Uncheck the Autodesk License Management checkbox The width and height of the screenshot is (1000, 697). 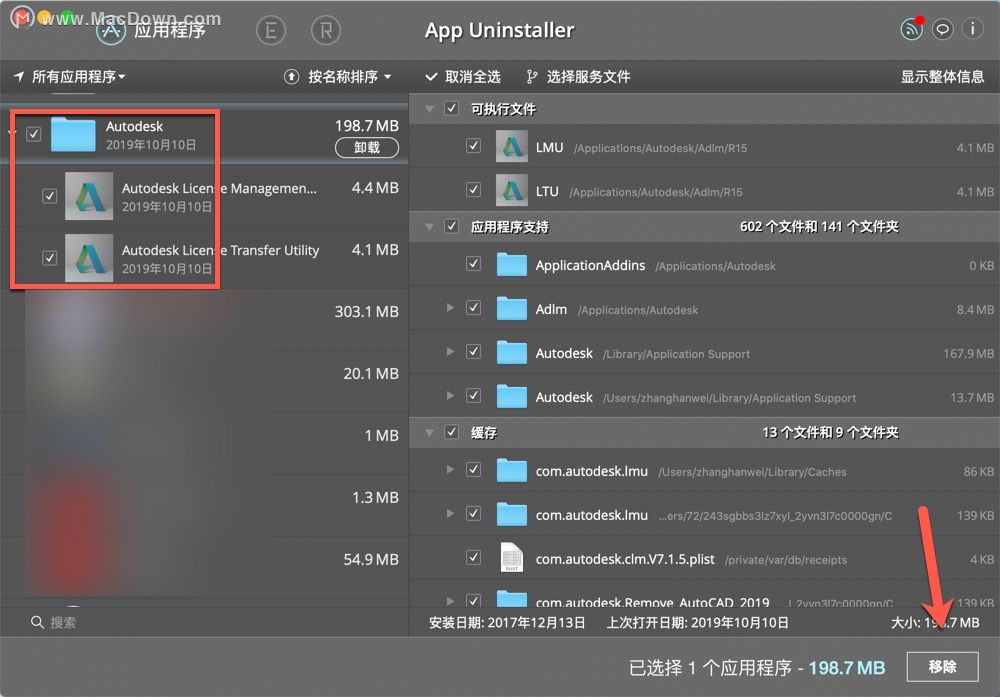coord(50,196)
